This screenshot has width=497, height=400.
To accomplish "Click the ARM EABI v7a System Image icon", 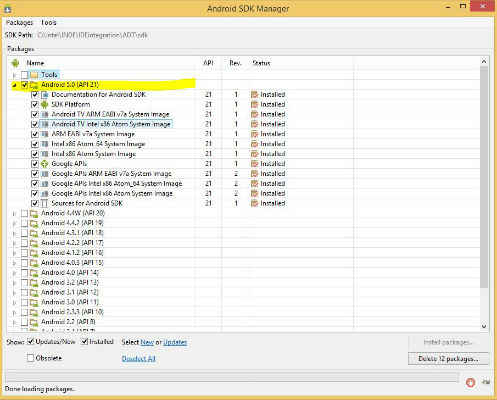I will click(44, 134).
